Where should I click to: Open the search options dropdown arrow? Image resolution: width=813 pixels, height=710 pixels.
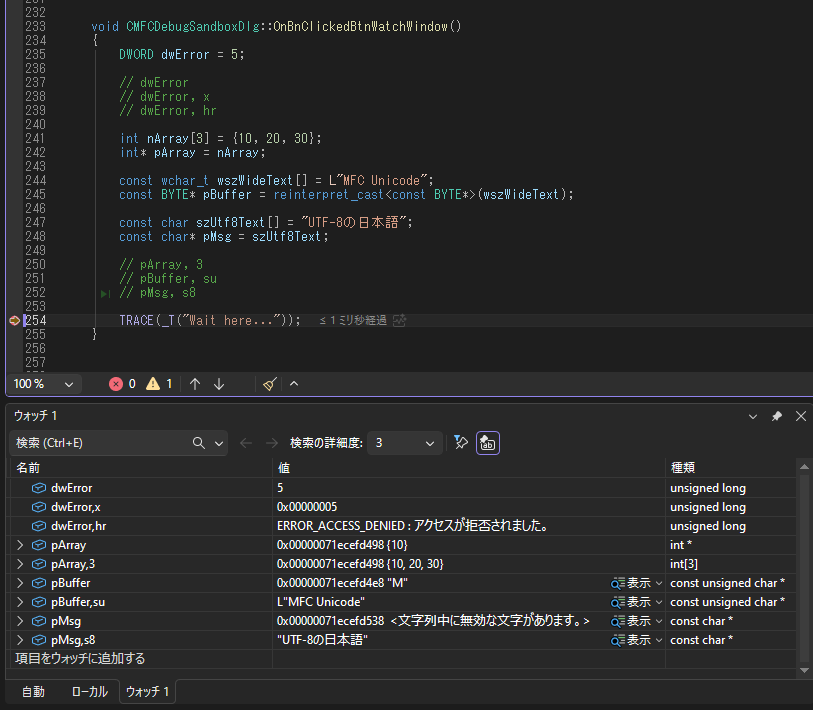[x=219, y=443]
